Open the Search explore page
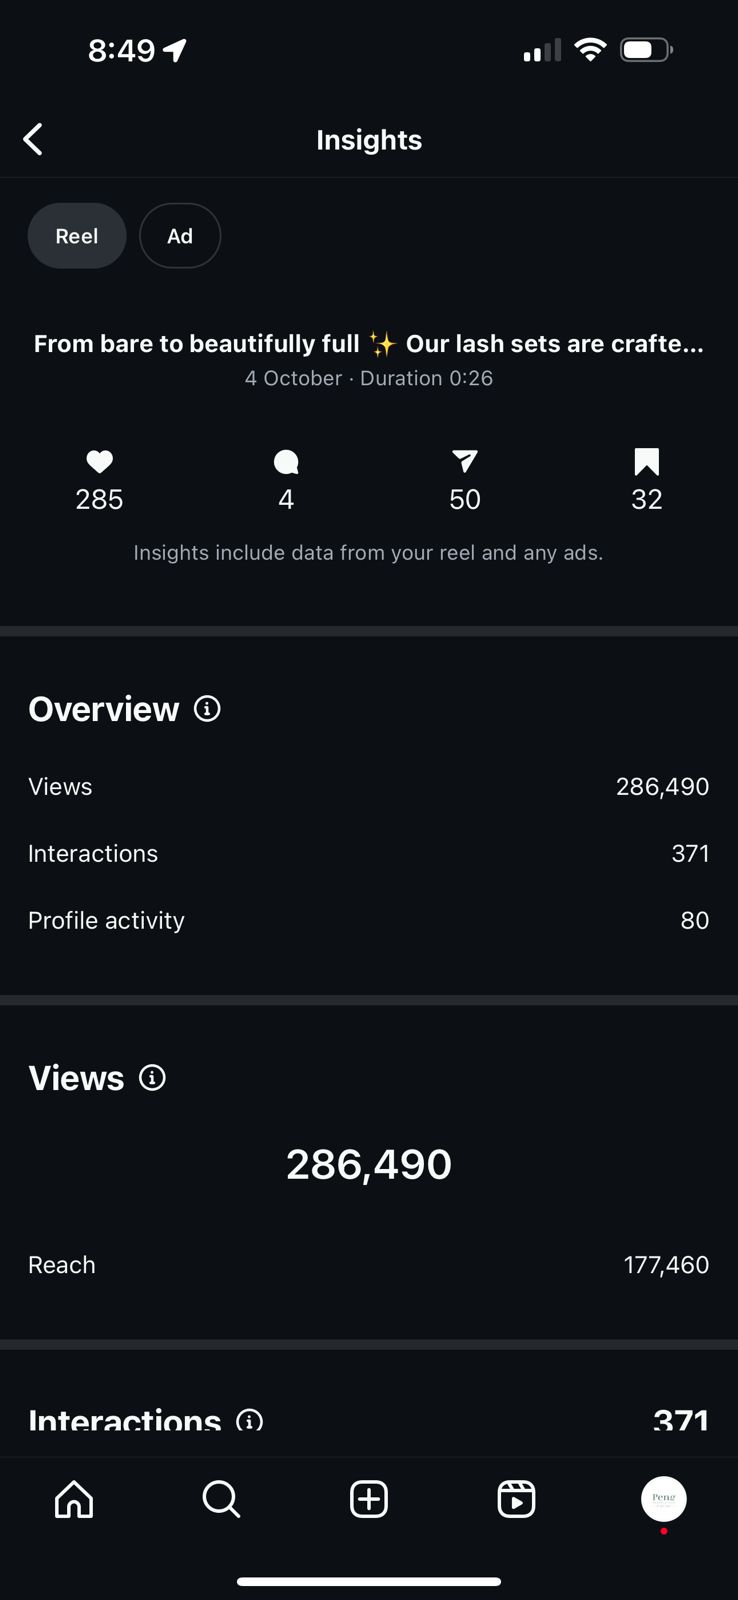Screen dimensions: 738x1600 (221, 1499)
